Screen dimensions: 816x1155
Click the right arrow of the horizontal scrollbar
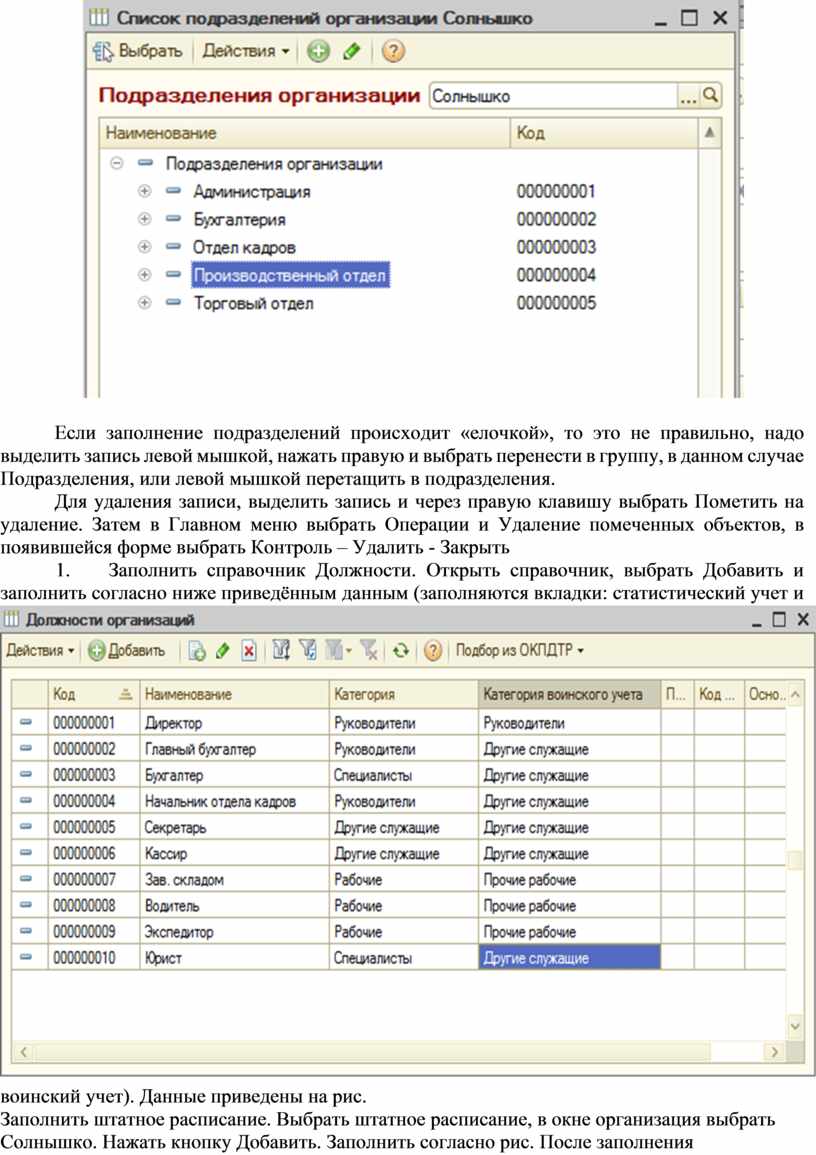pos(774,1051)
